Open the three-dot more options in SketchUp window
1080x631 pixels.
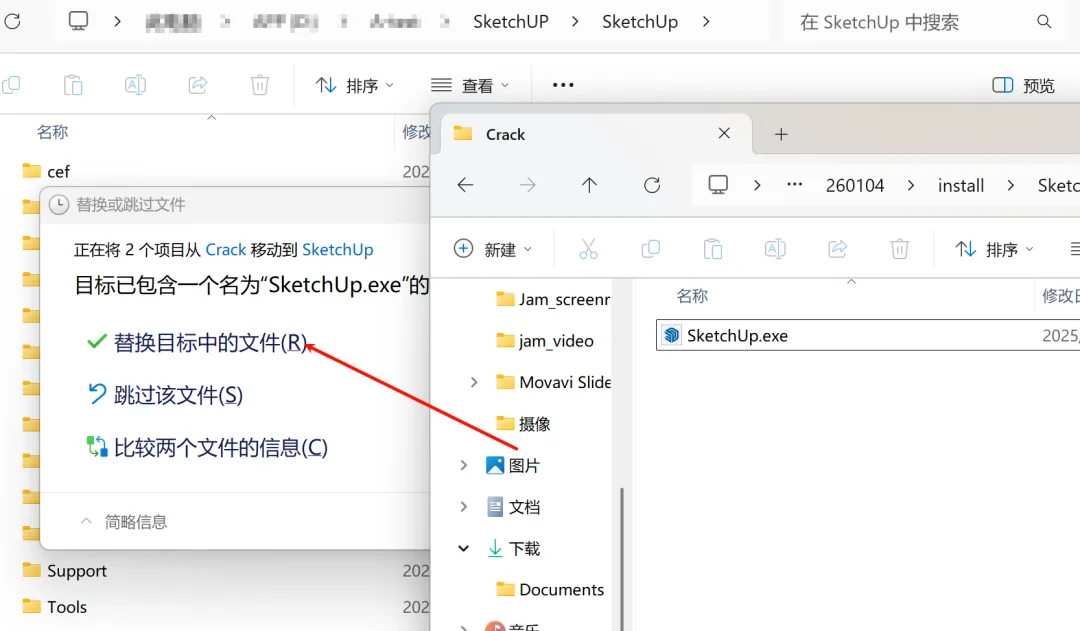click(563, 85)
